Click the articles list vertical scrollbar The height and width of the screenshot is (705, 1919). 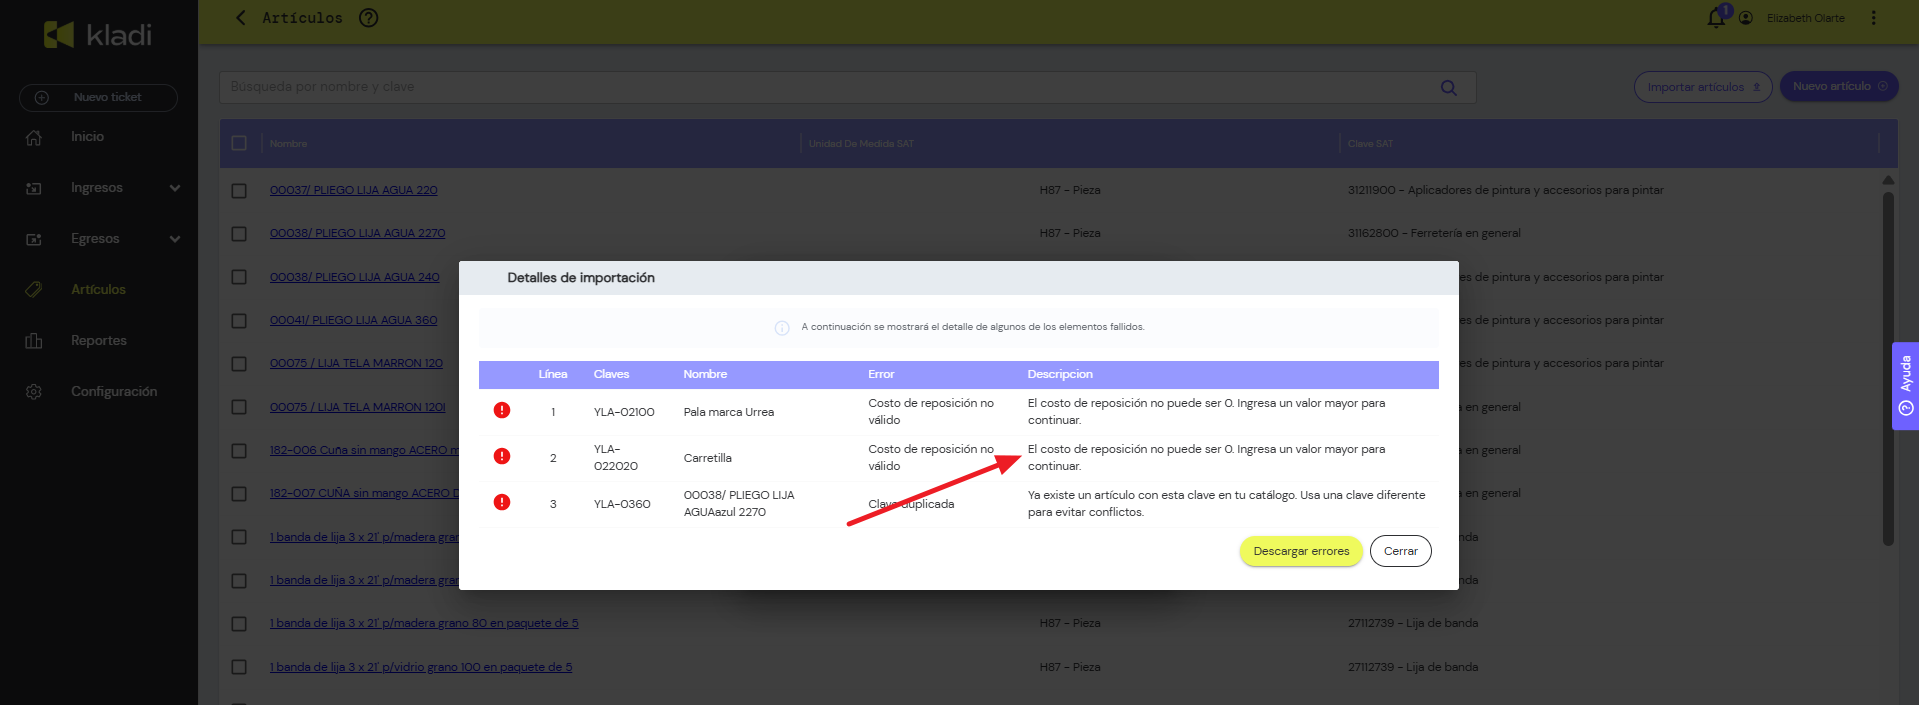pos(1888,368)
